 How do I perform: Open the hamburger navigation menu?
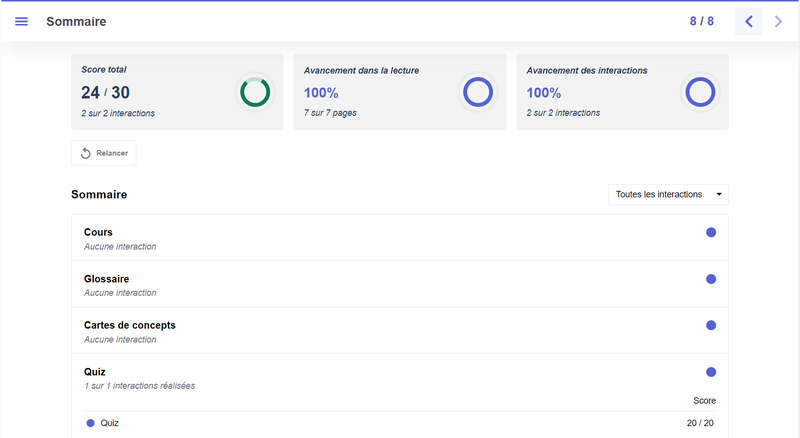coord(21,21)
